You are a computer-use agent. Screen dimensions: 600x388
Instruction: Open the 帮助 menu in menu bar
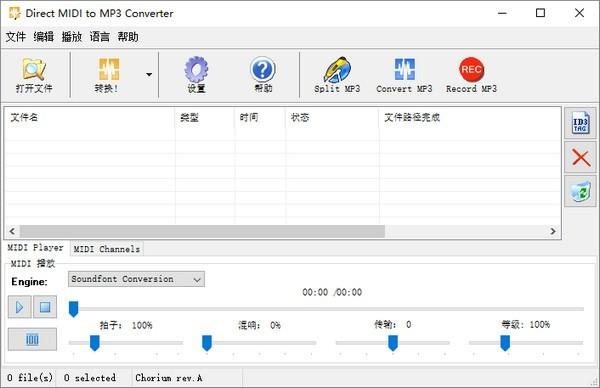coord(128,37)
